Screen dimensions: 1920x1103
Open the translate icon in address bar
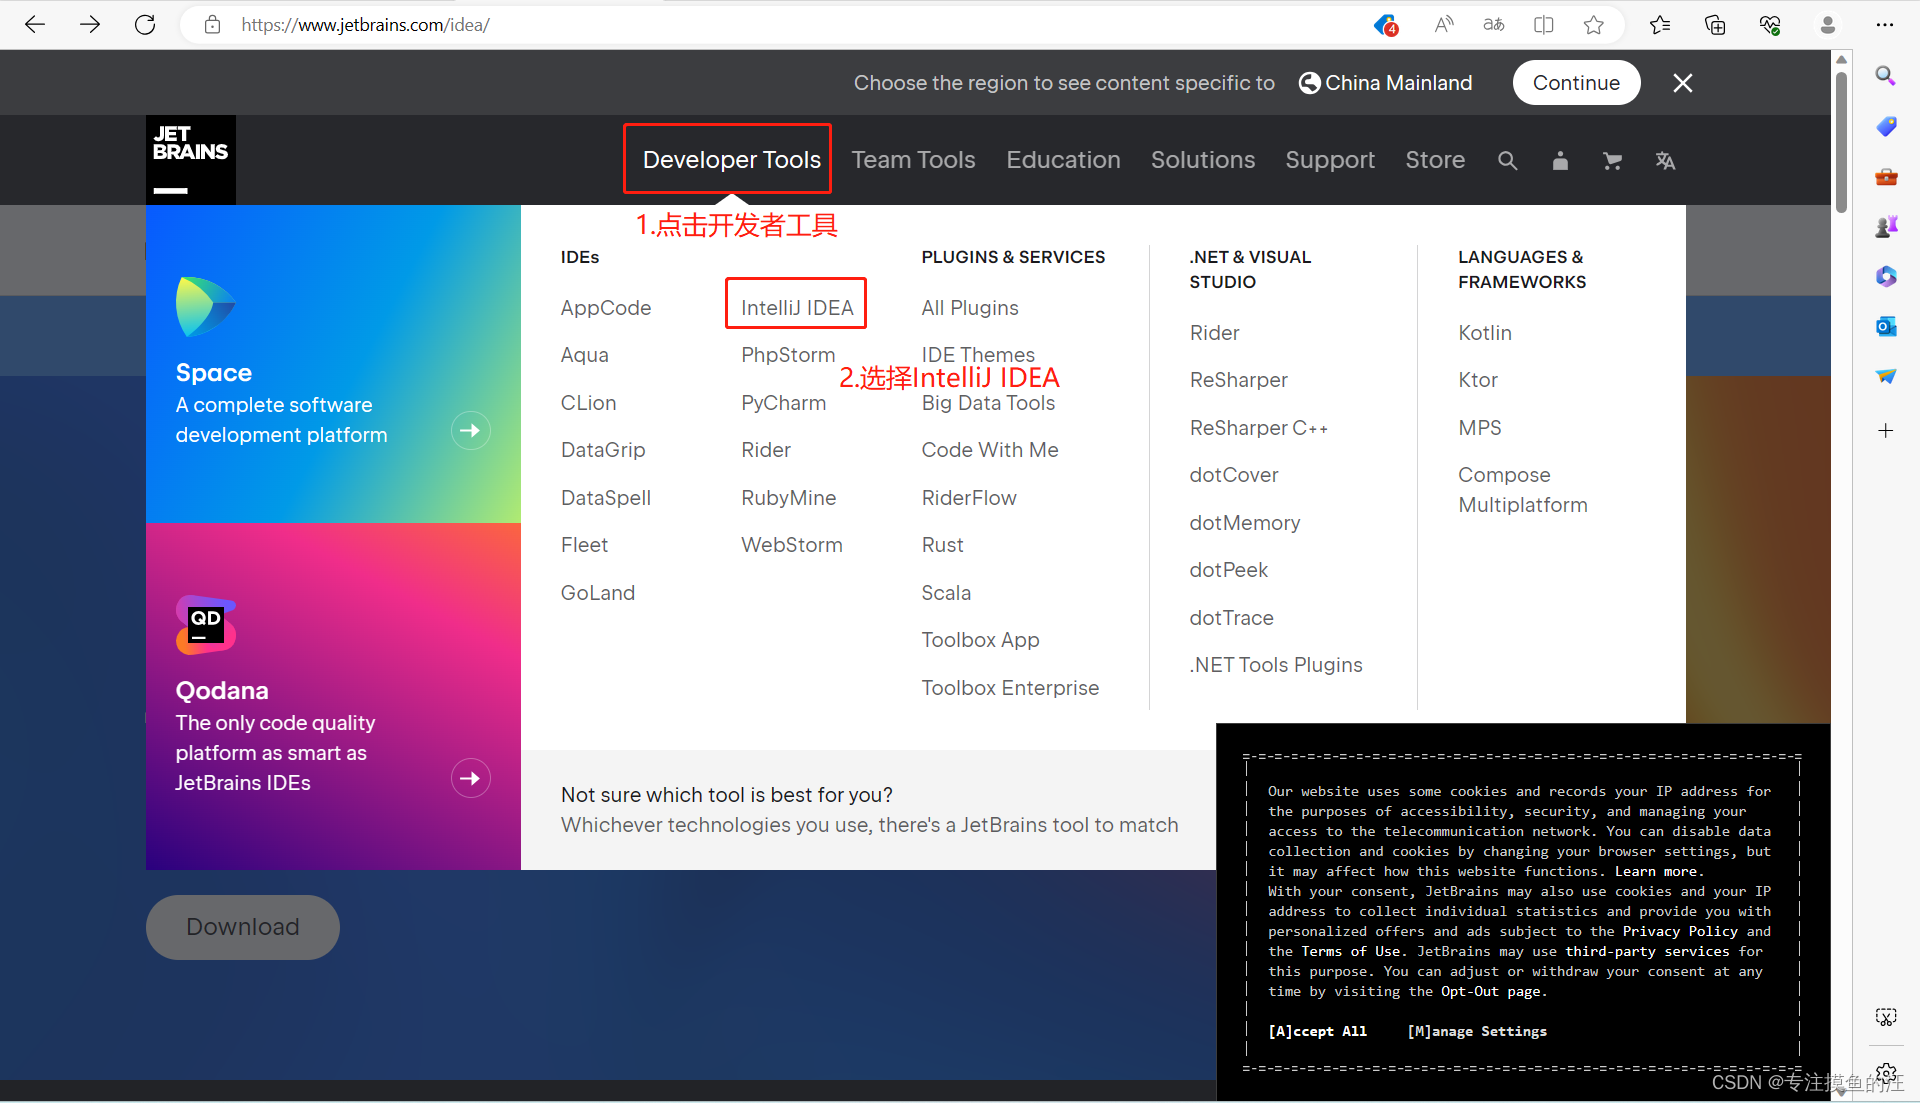click(x=1493, y=25)
